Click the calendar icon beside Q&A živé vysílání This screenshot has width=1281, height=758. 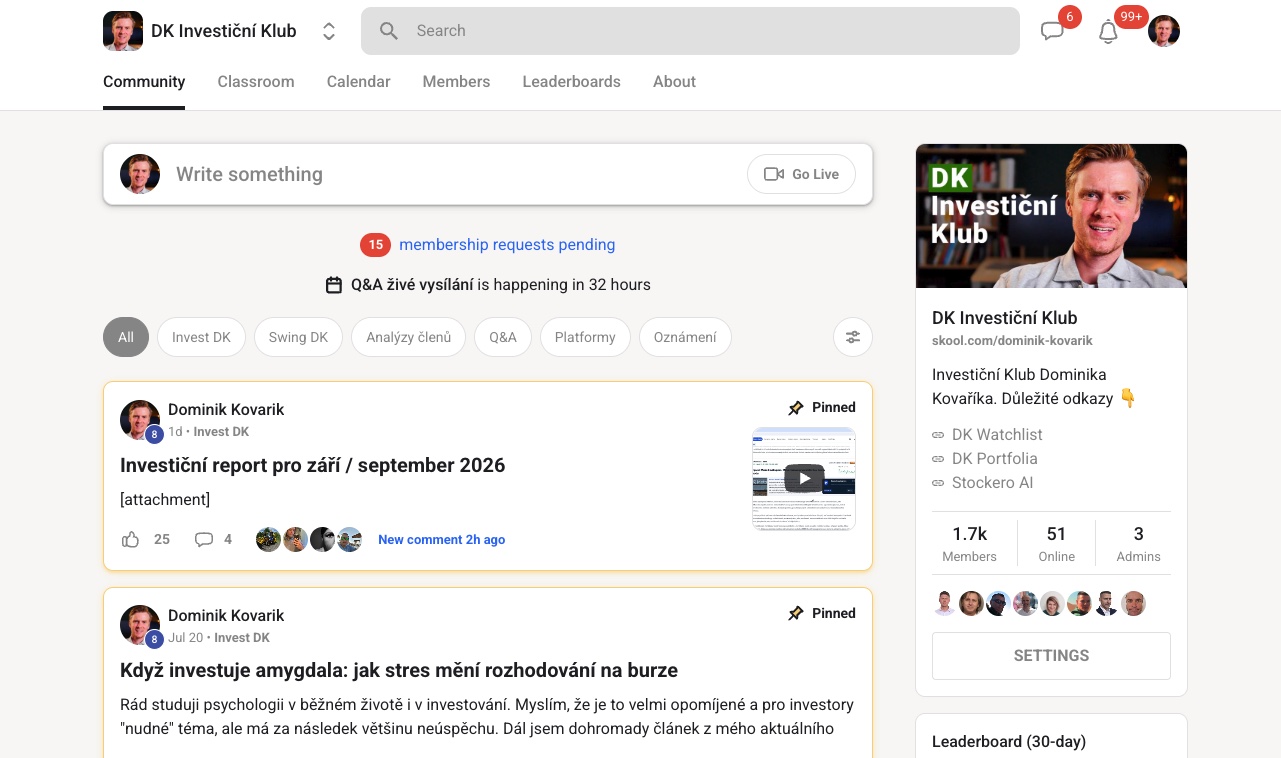click(334, 285)
